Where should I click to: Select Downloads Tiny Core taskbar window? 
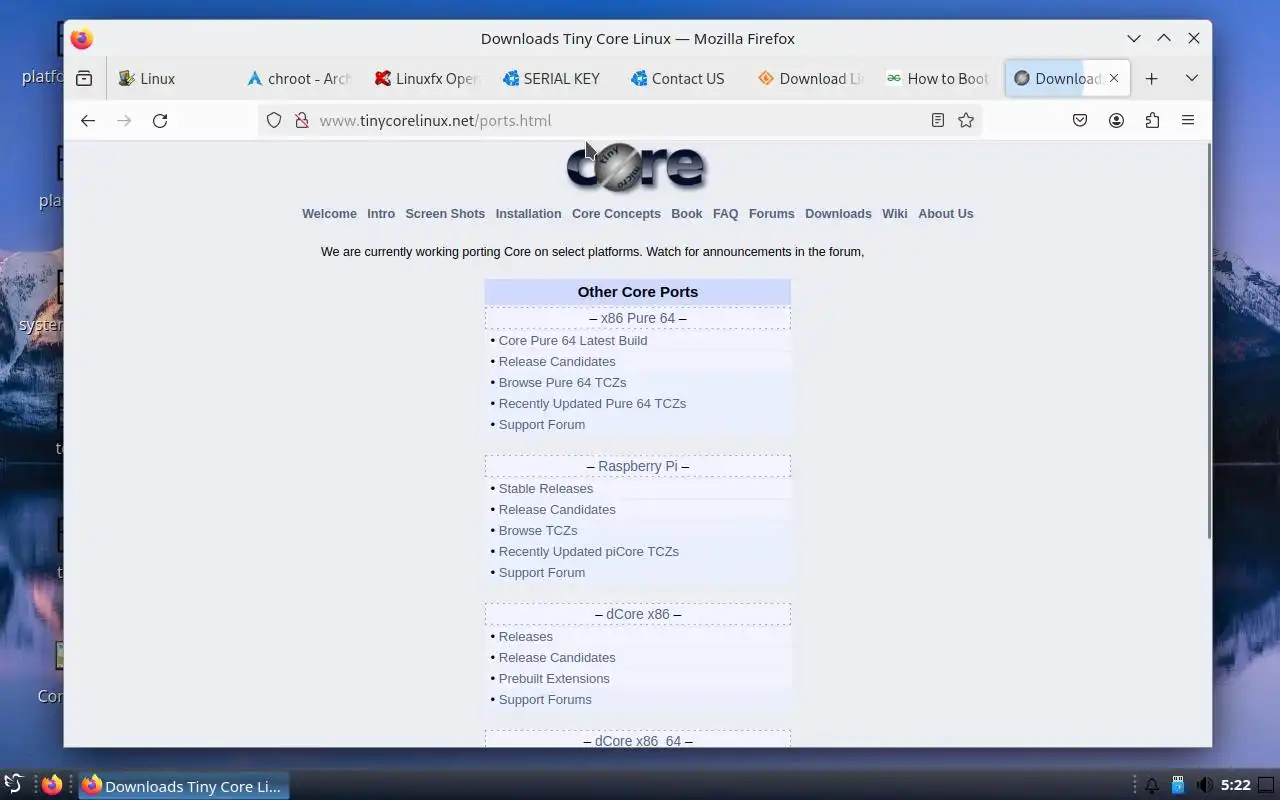coord(184,786)
